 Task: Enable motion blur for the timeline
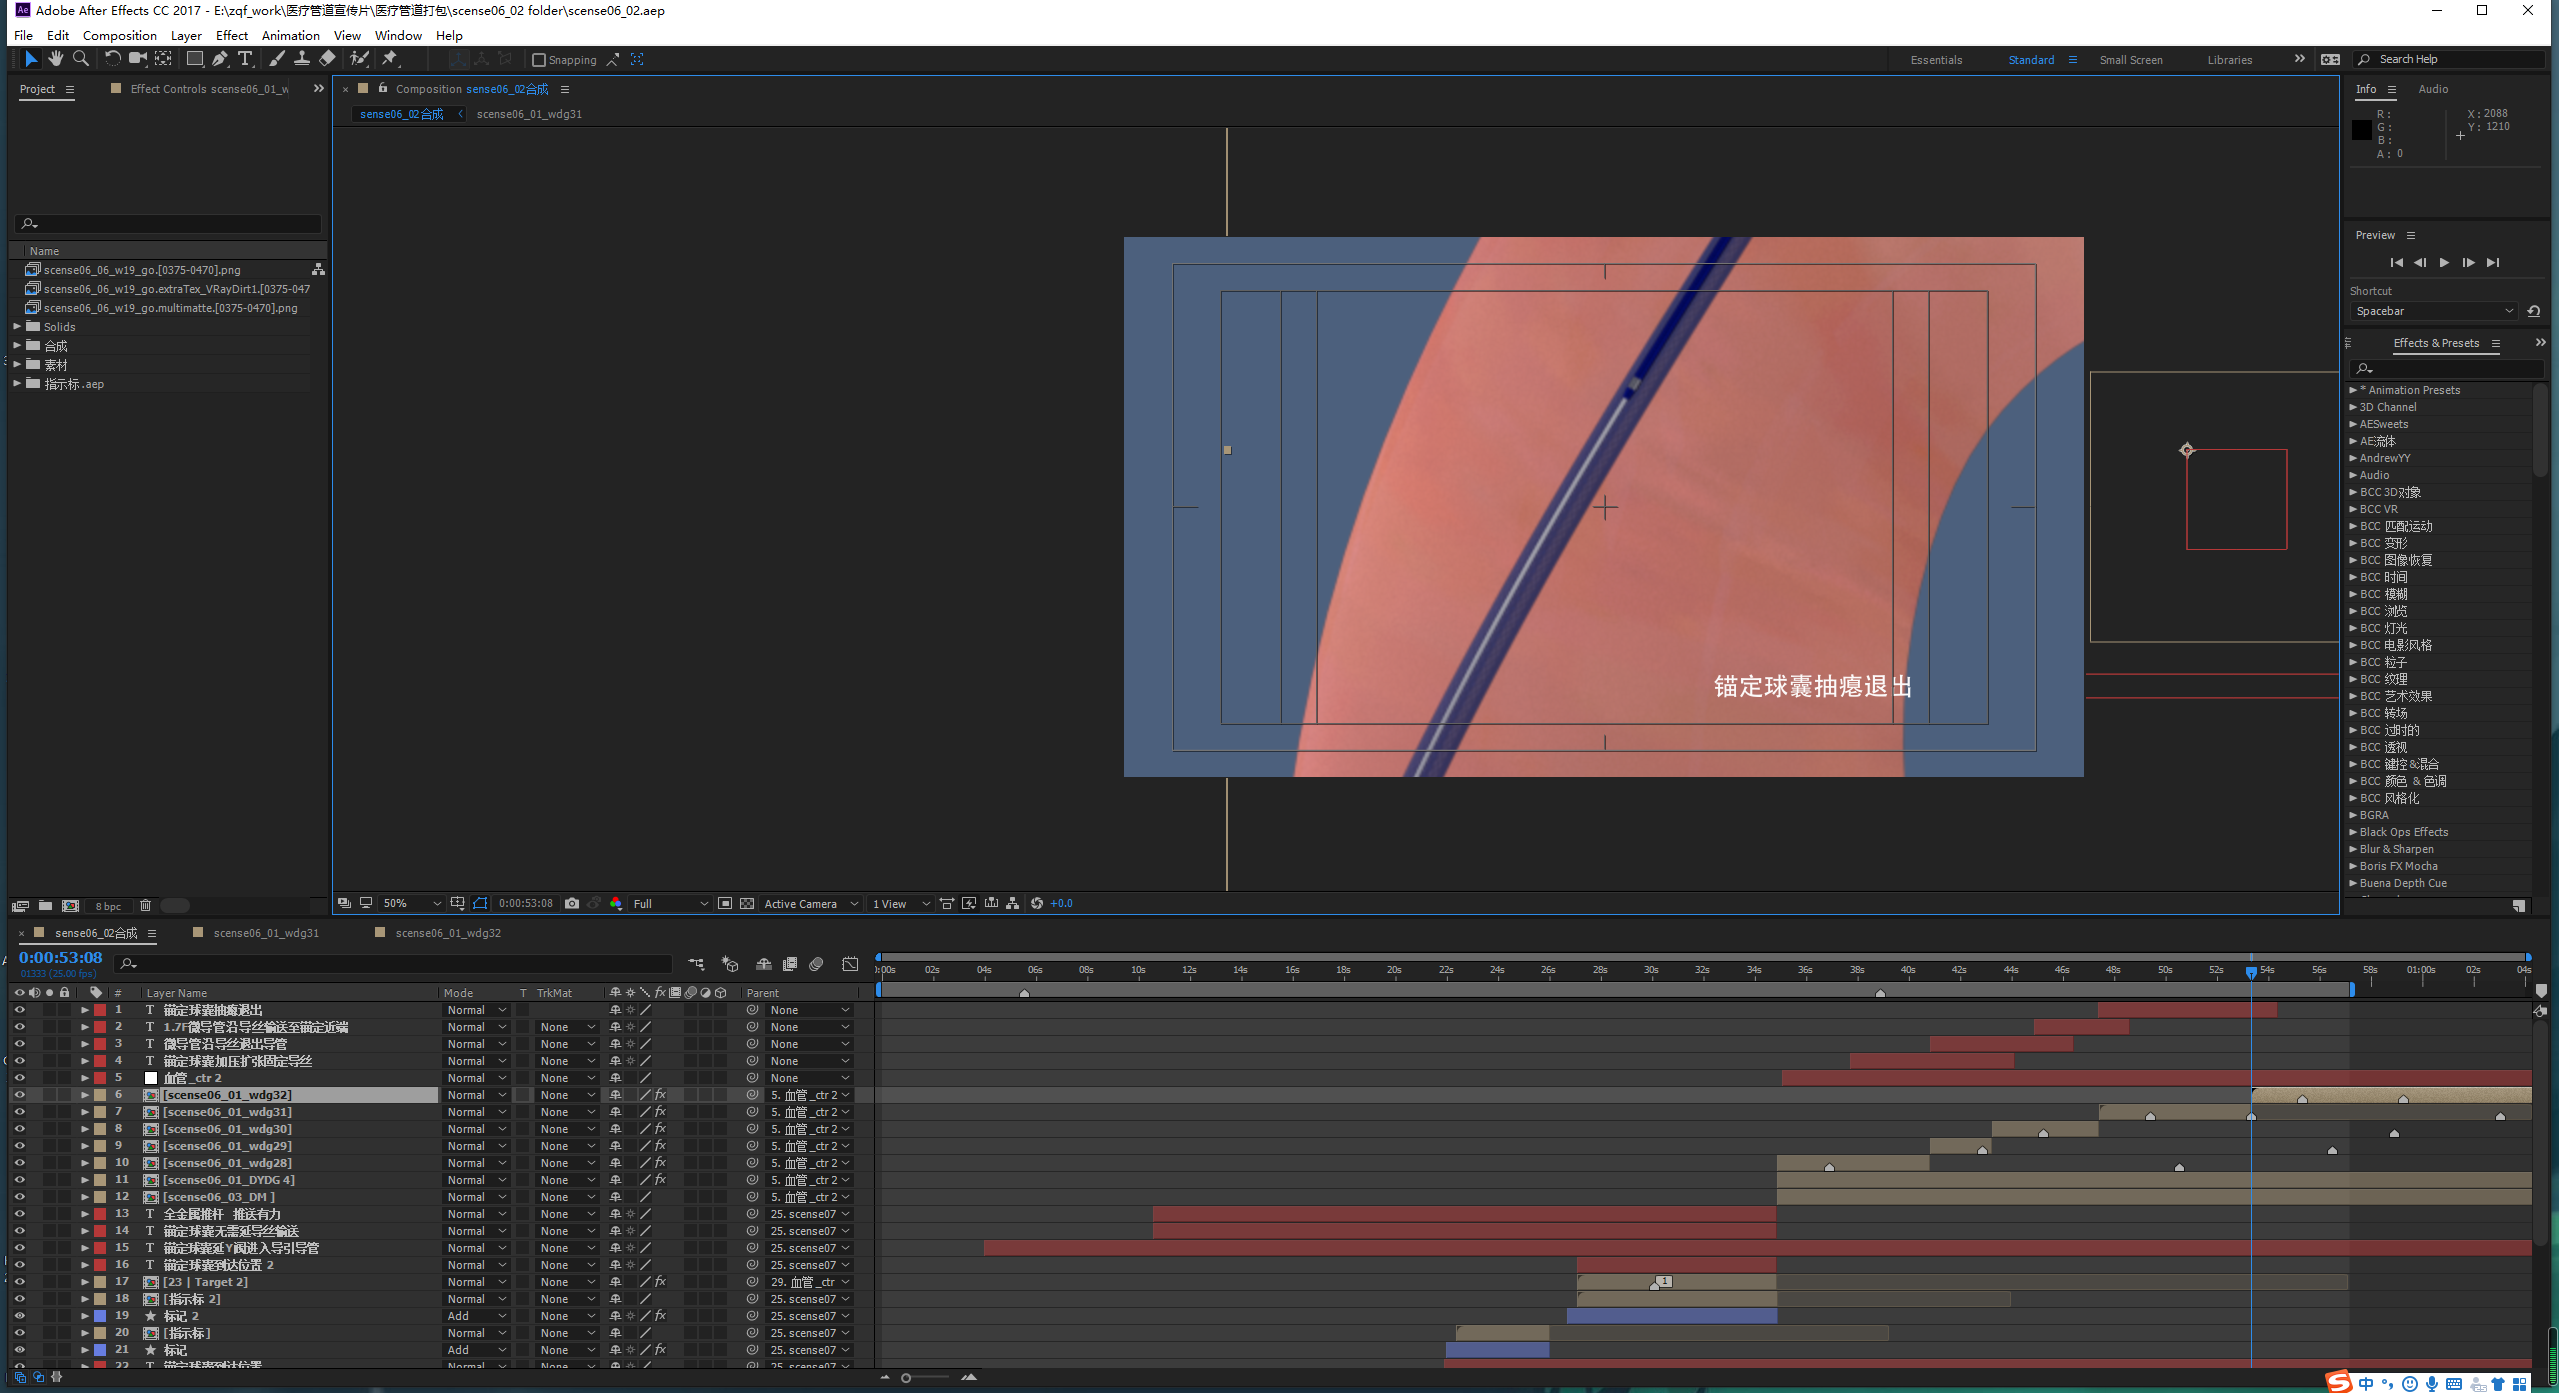tap(817, 965)
